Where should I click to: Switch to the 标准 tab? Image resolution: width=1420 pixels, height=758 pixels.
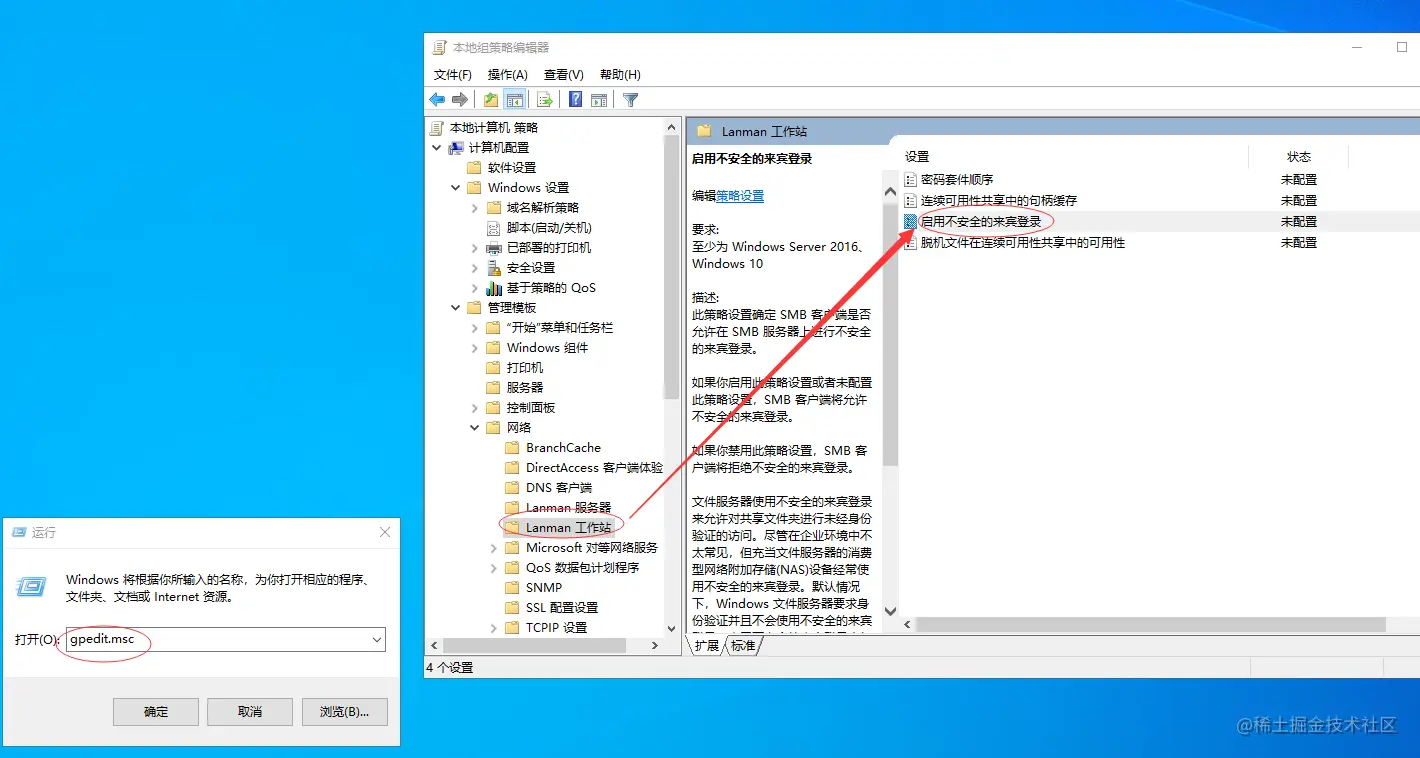[x=743, y=646]
